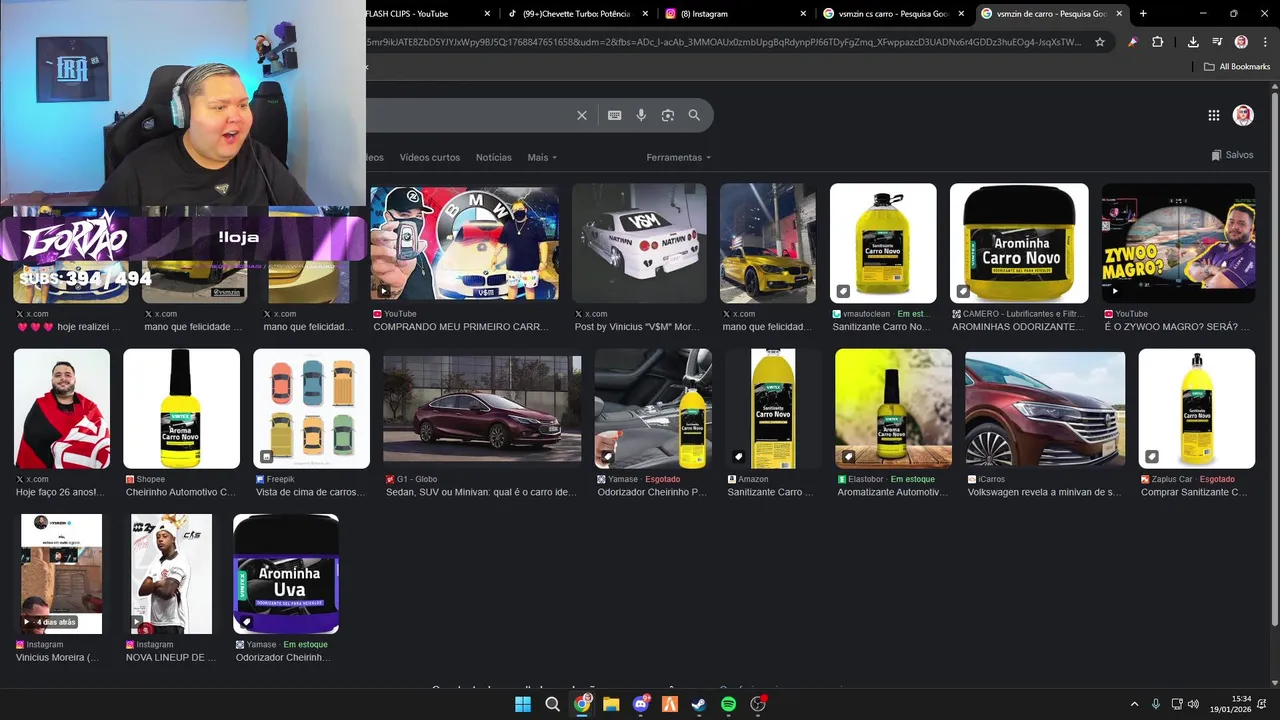Open Spotify from the taskbar
The image size is (1280, 720).
point(728,704)
